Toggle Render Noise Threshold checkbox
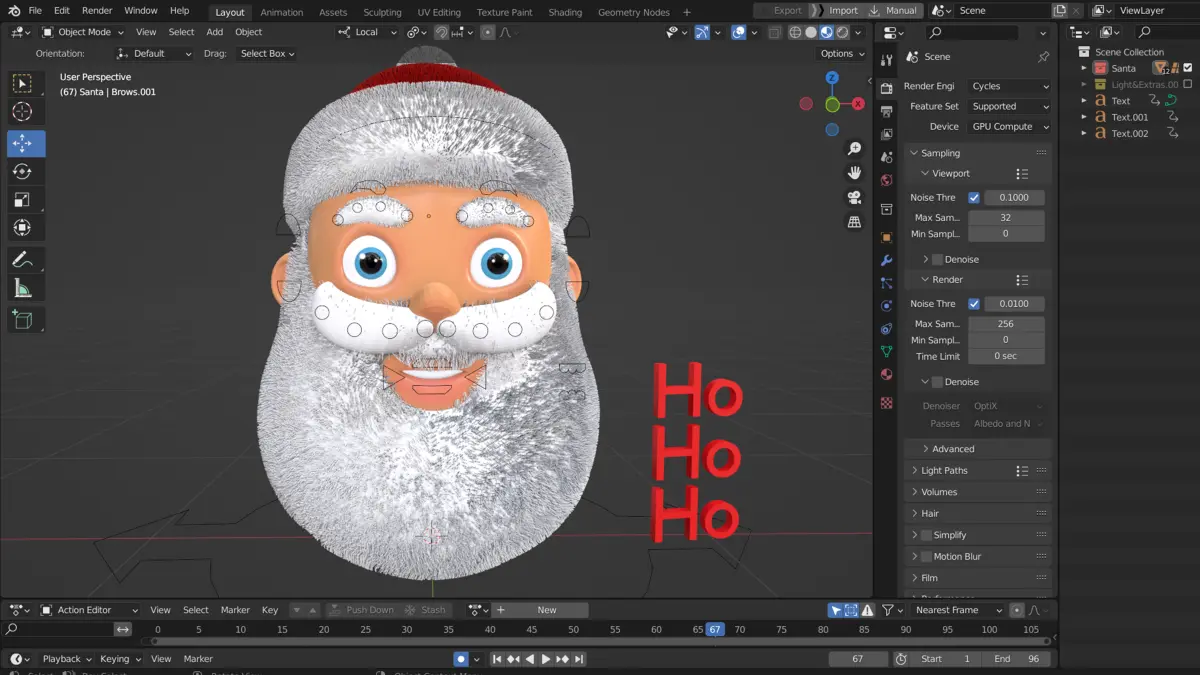The image size is (1200, 675). coord(974,304)
